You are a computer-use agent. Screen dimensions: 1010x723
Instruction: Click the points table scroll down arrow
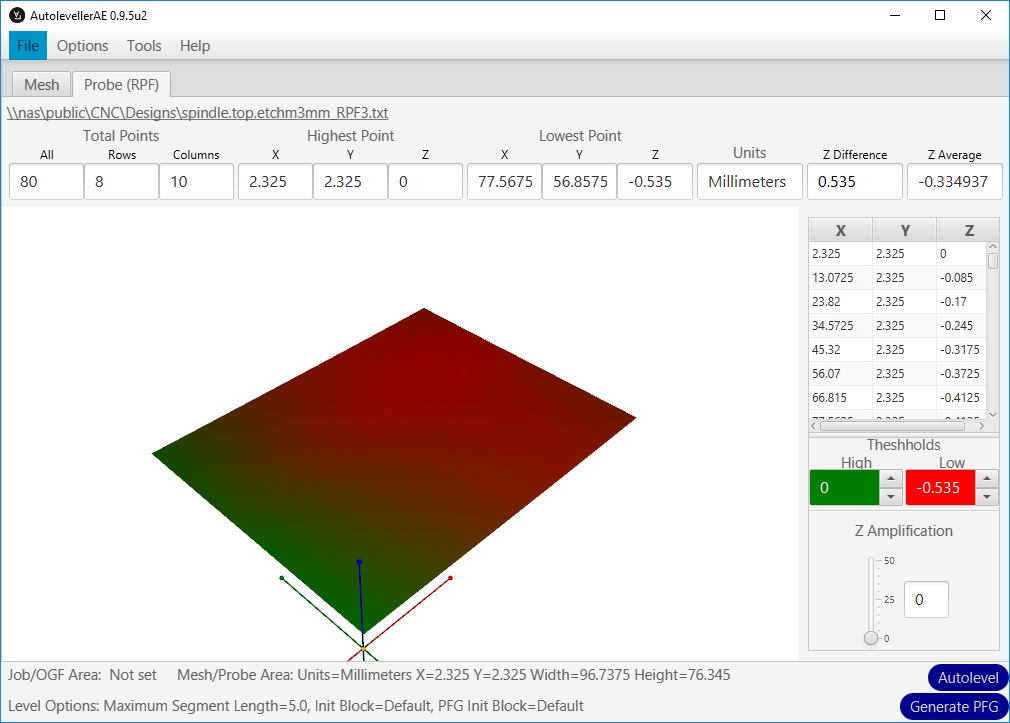coord(993,414)
